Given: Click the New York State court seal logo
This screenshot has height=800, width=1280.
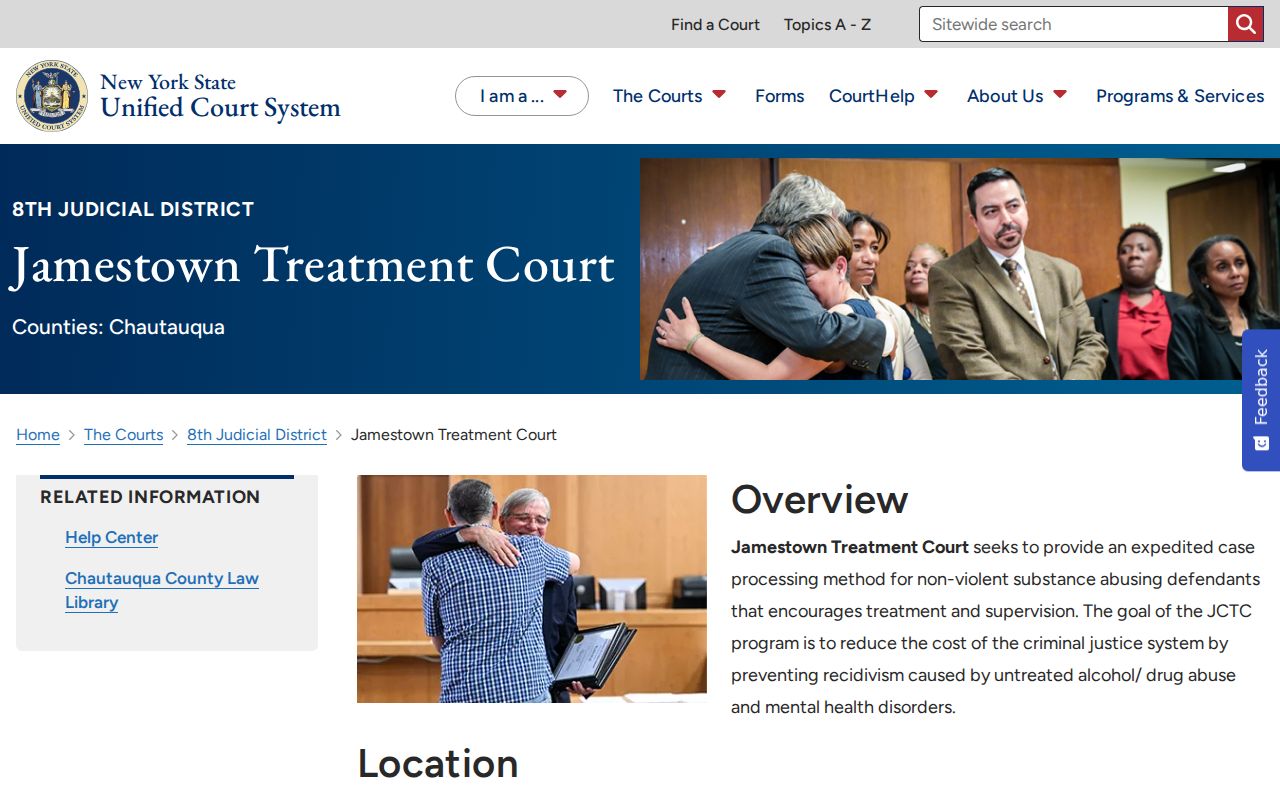Looking at the screenshot, I should [52, 96].
